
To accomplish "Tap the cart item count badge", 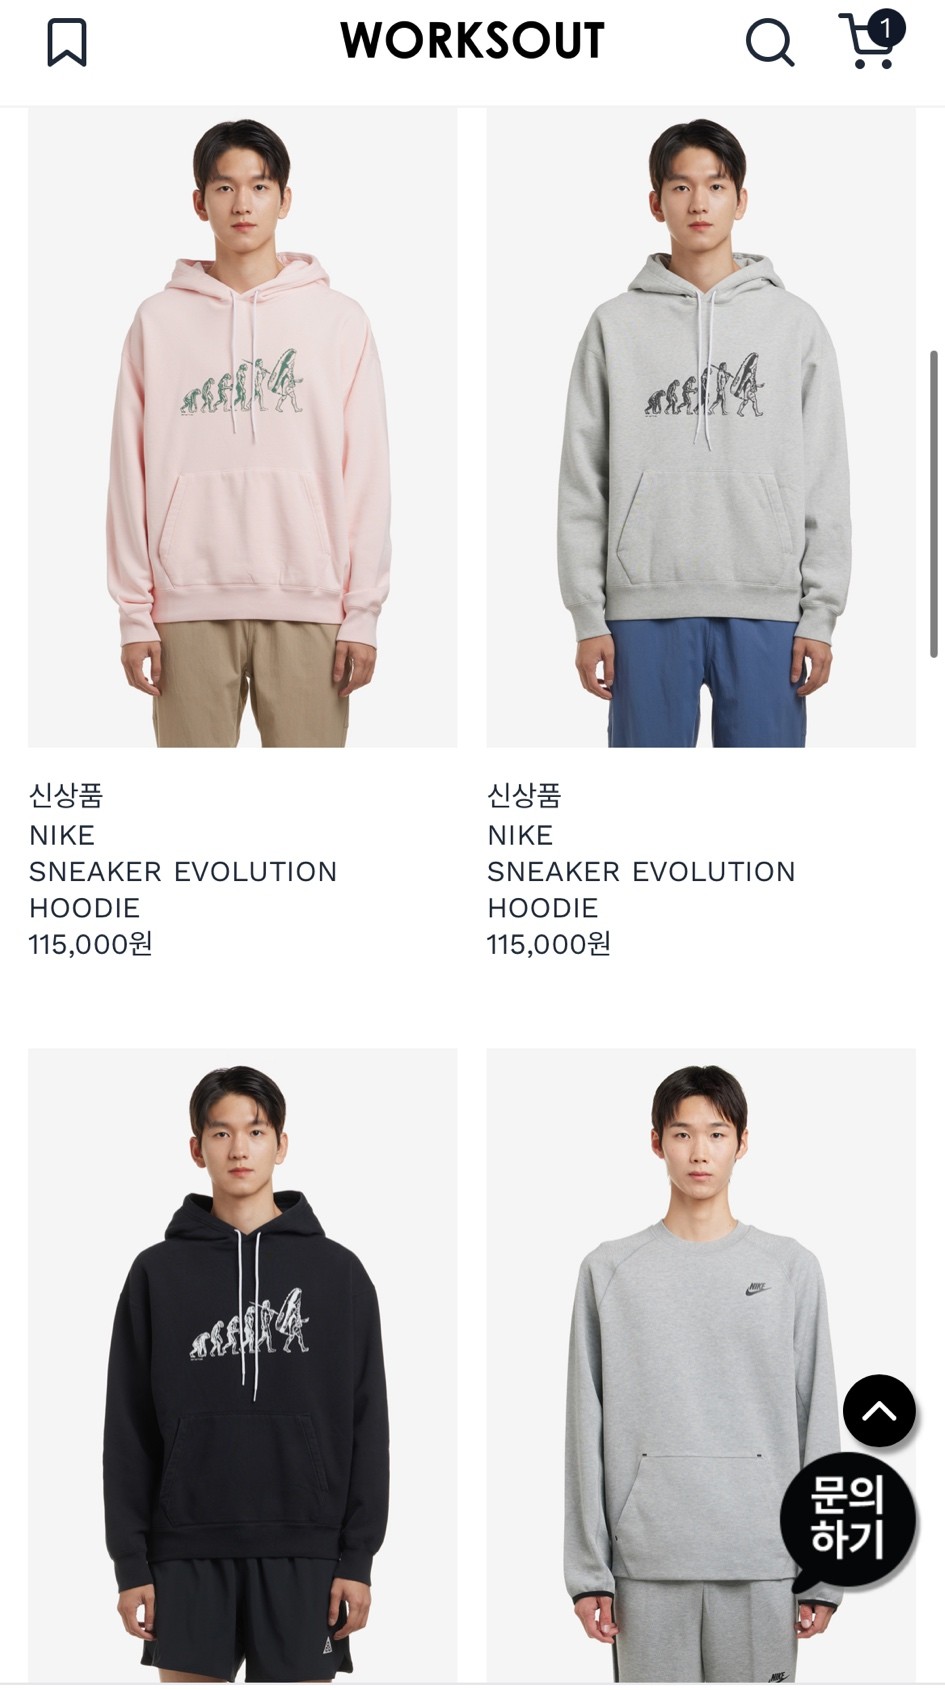I will click(885, 28).
